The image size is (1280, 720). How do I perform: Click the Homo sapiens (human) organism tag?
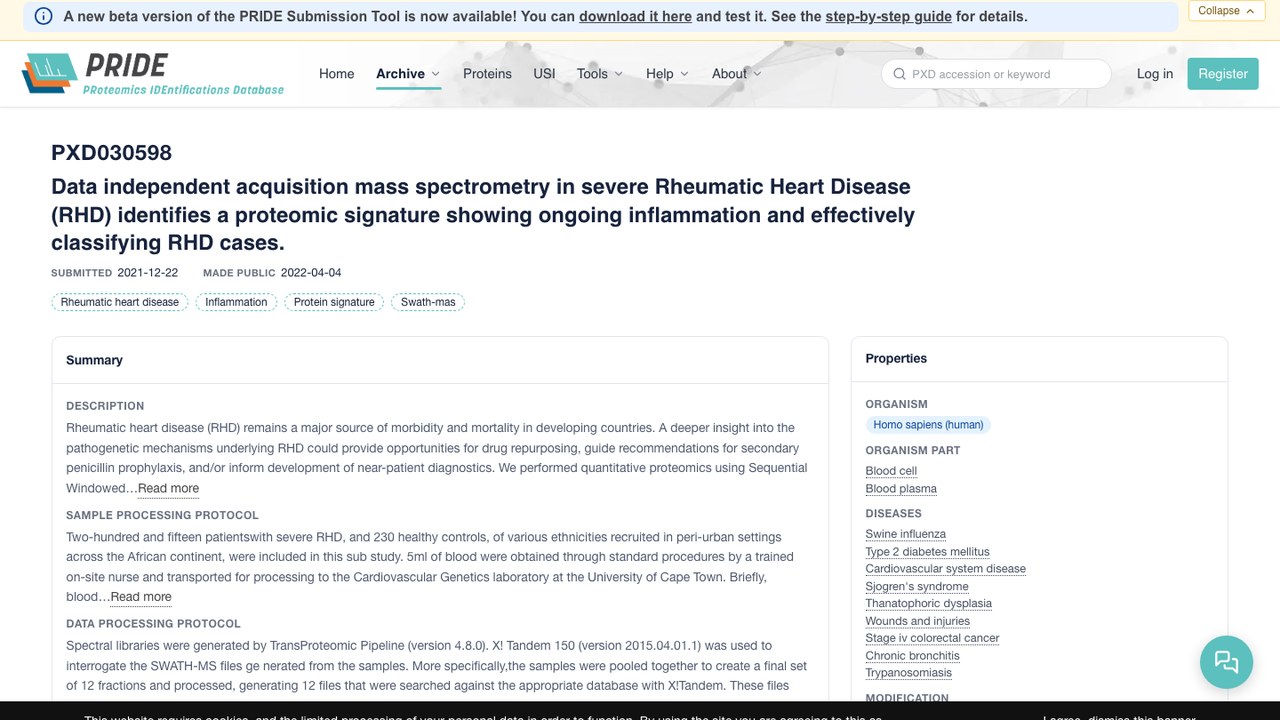coord(928,425)
